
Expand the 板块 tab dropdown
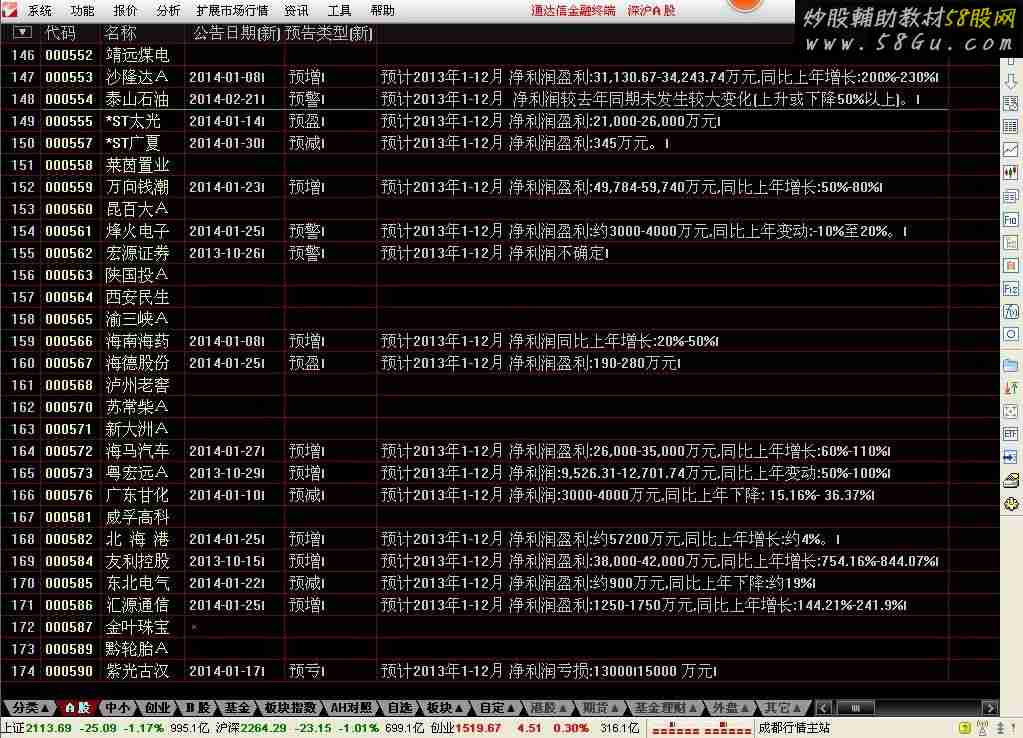(459, 709)
